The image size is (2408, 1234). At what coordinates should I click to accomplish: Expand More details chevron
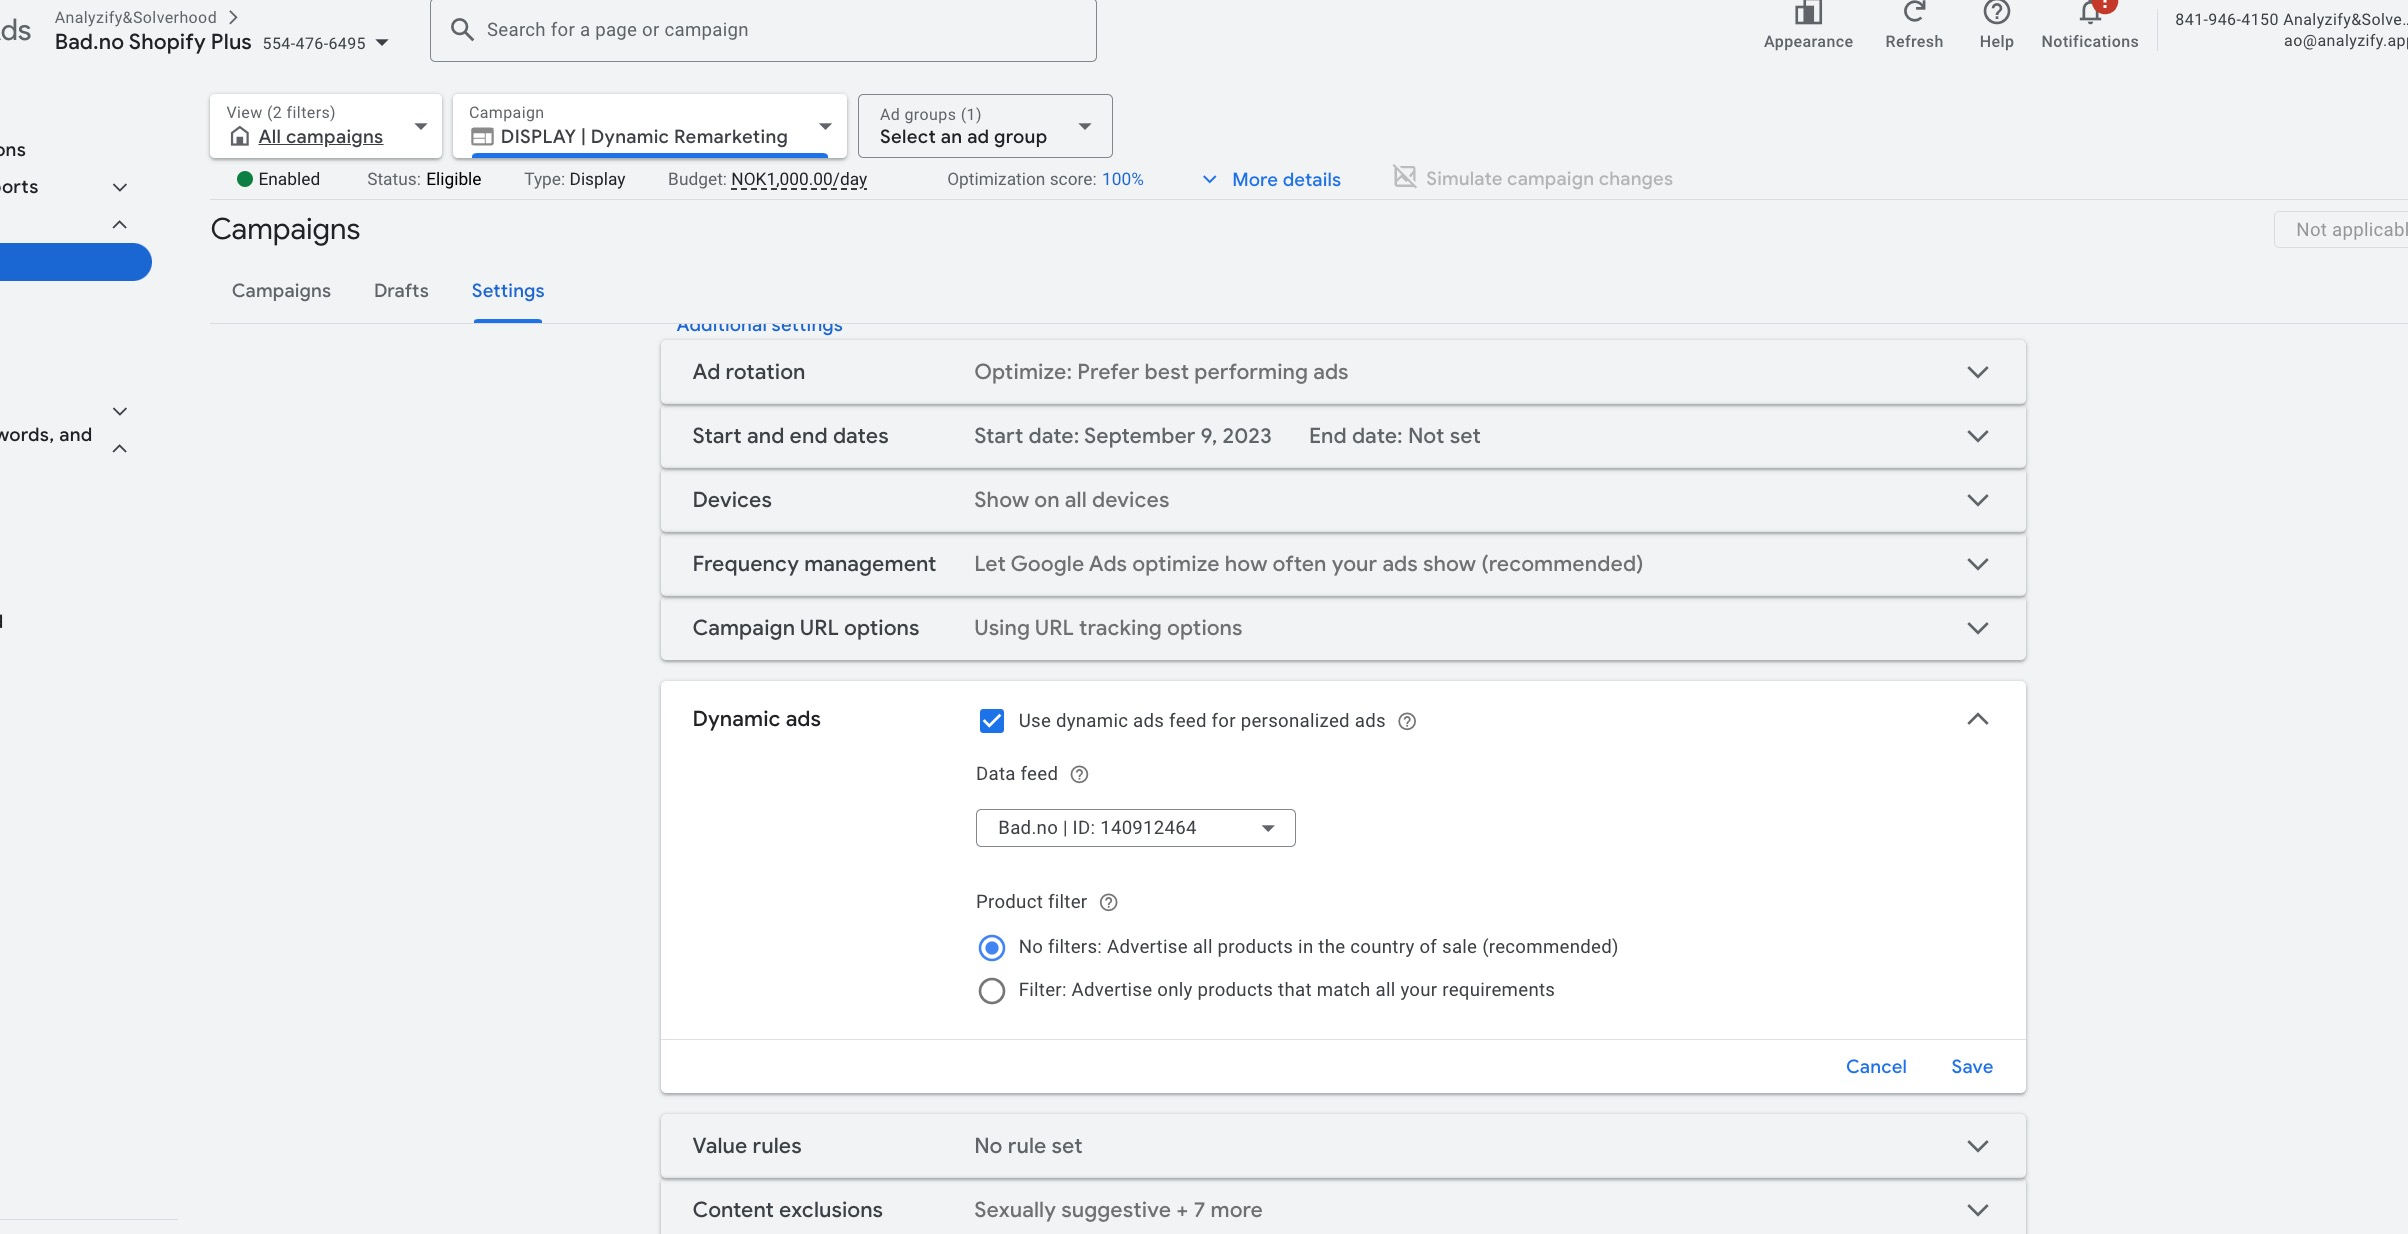[x=1209, y=180]
